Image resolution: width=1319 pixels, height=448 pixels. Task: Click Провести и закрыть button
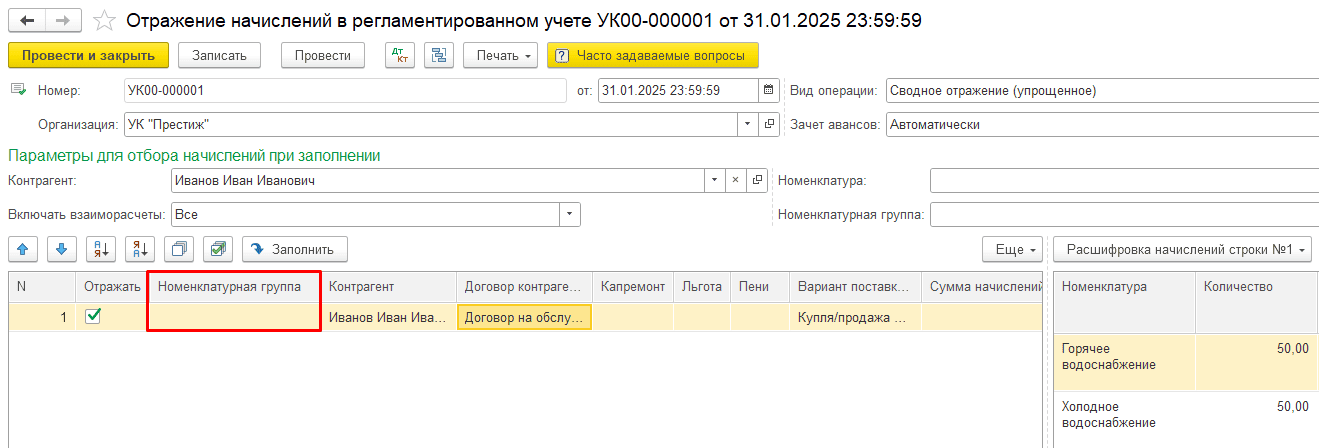click(88, 55)
